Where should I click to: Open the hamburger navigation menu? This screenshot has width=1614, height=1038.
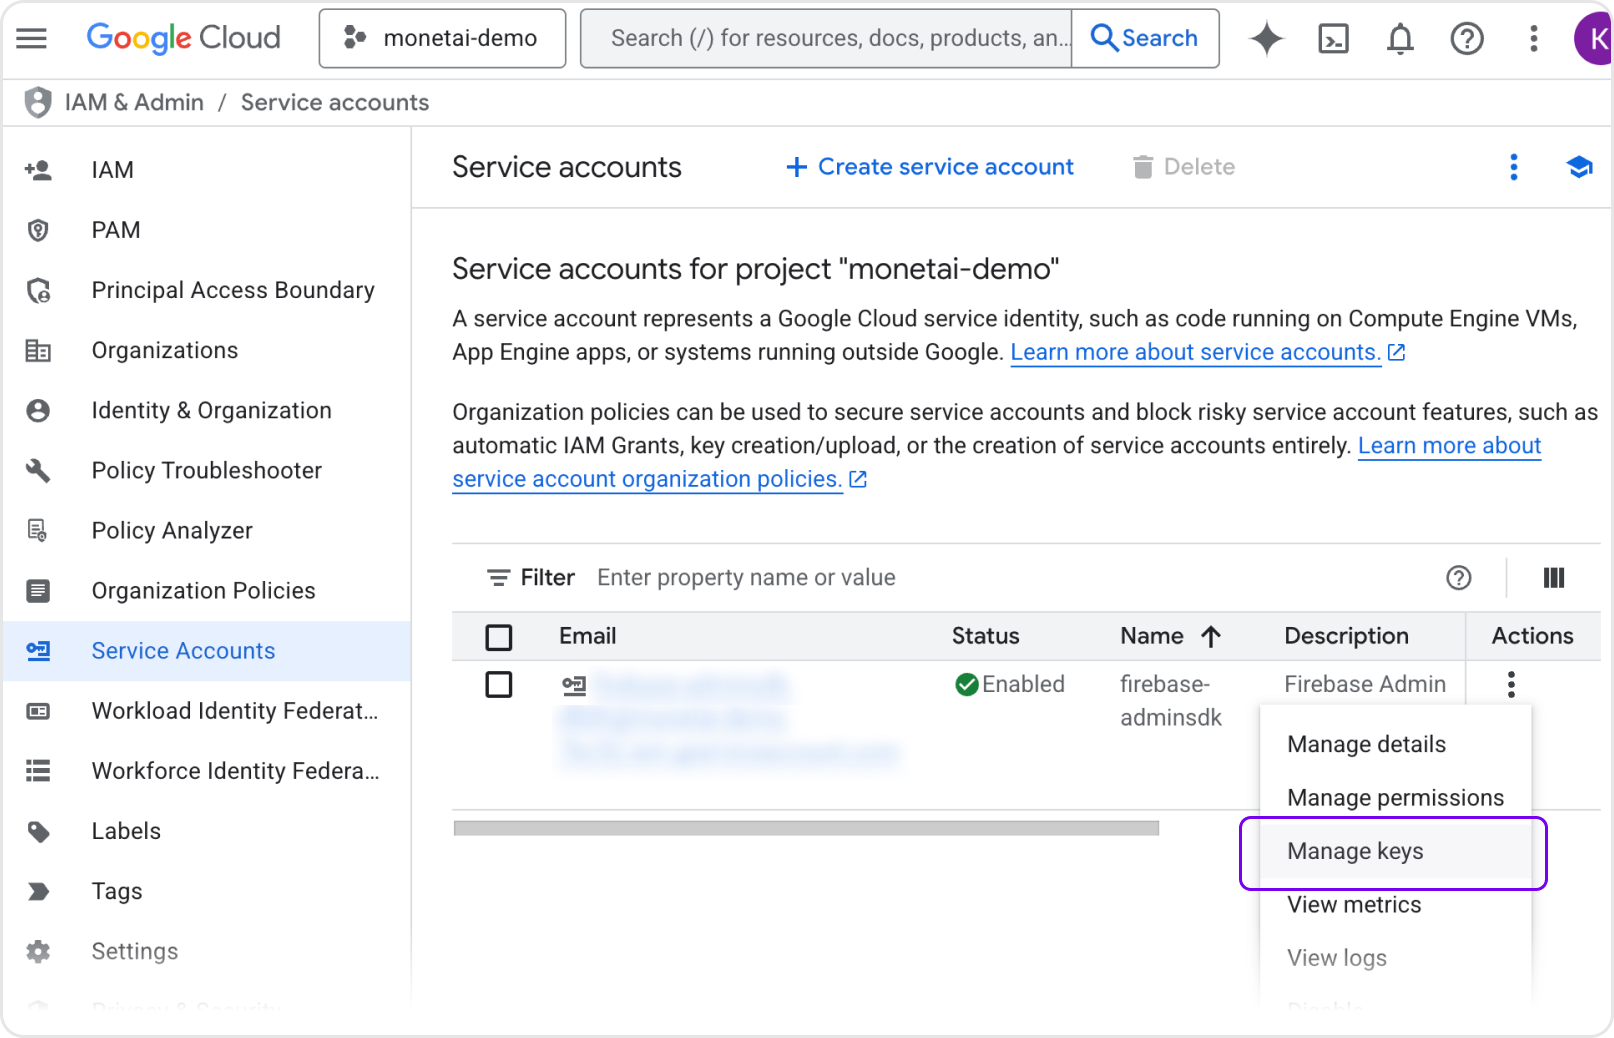[x=32, y=38]
